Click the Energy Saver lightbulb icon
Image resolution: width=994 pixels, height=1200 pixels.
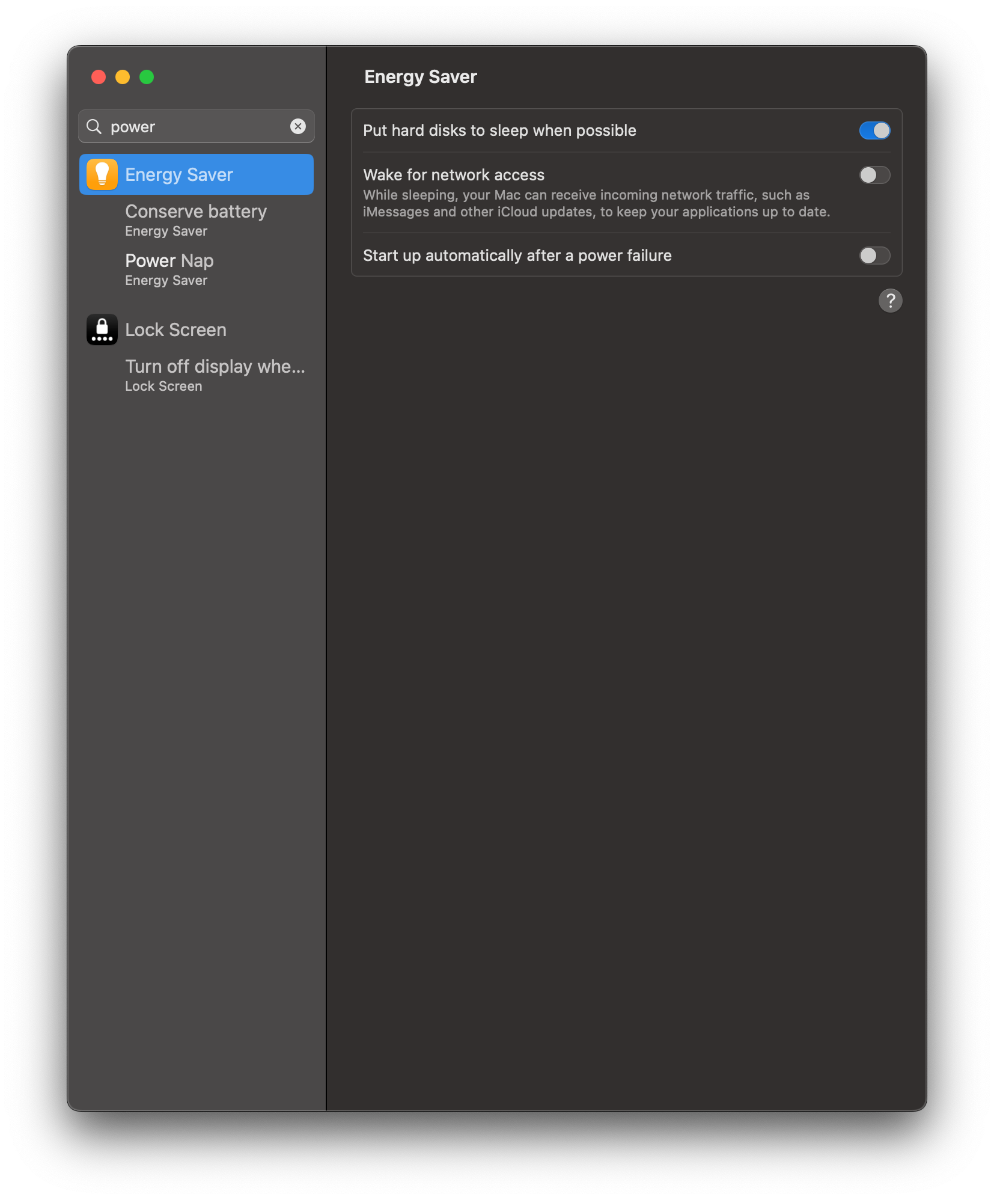[x=102, y=174]
